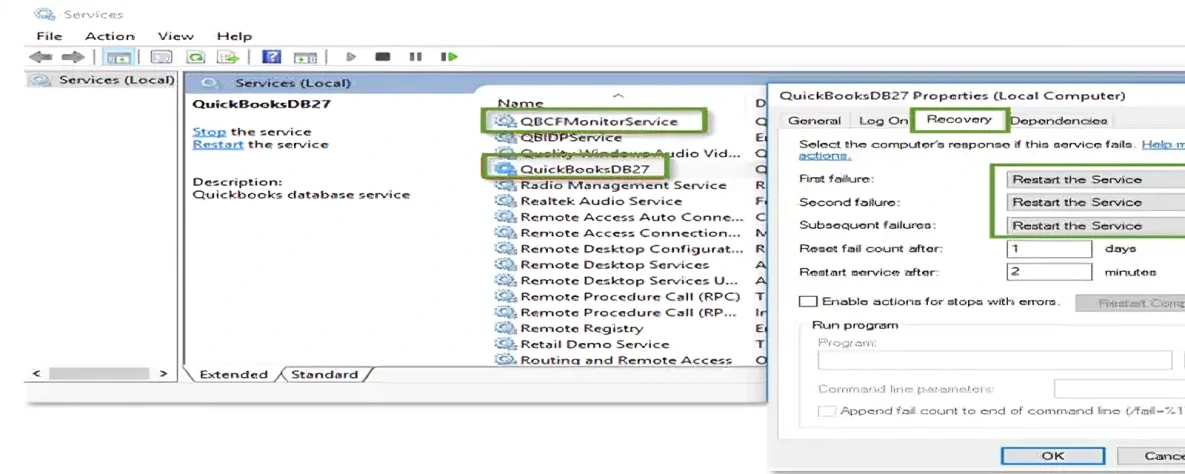Click the Restart Service green icon

click(x=450, y=57)
